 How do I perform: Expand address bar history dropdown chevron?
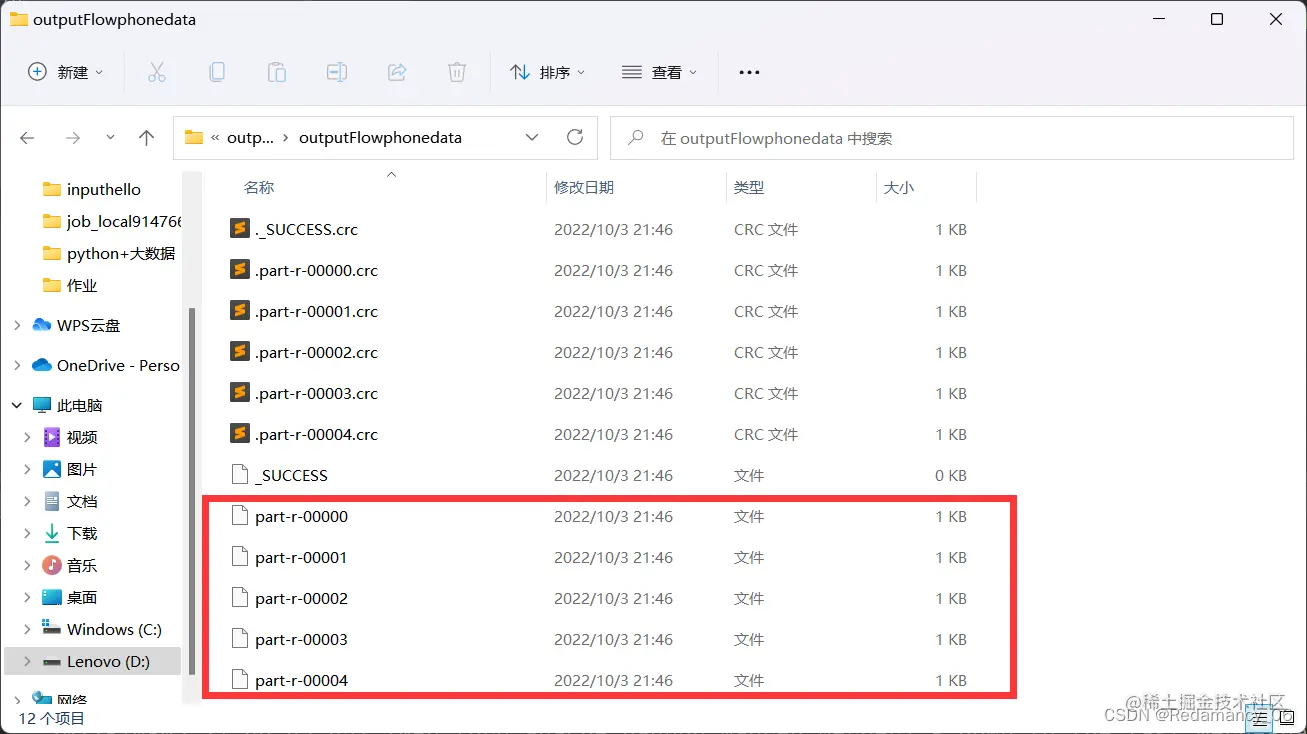[532, 137]
